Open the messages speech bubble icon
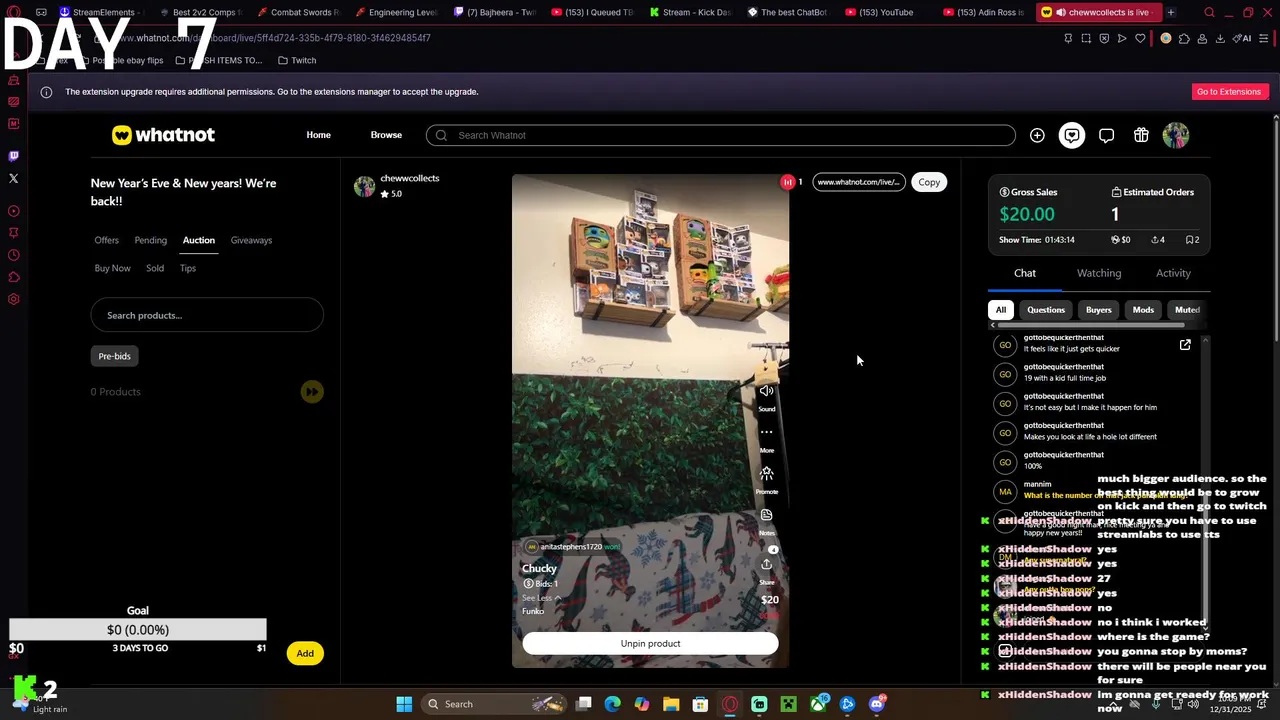 tap(1106, 135)
